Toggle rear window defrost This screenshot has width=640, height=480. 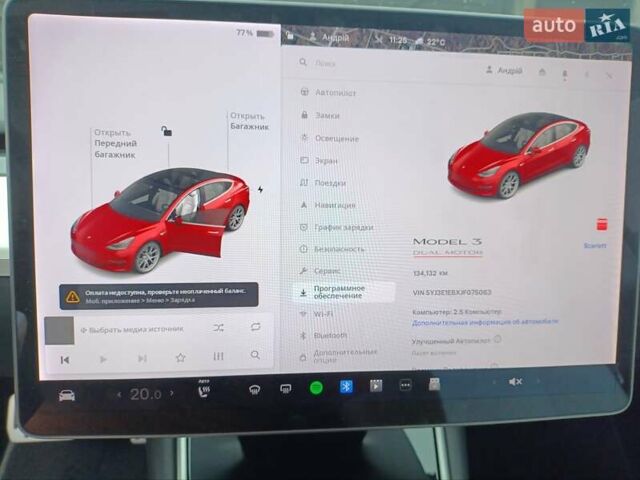click(x=285, y=389)
